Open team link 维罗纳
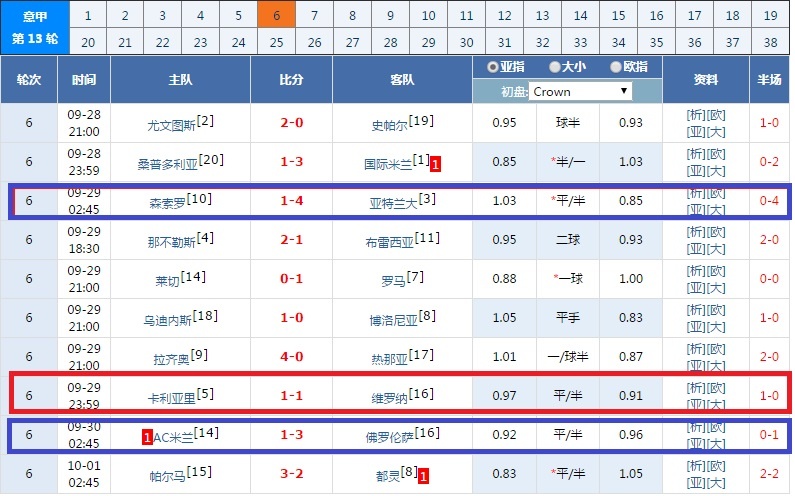Screen dimensions: 795x496 point(389,399)
